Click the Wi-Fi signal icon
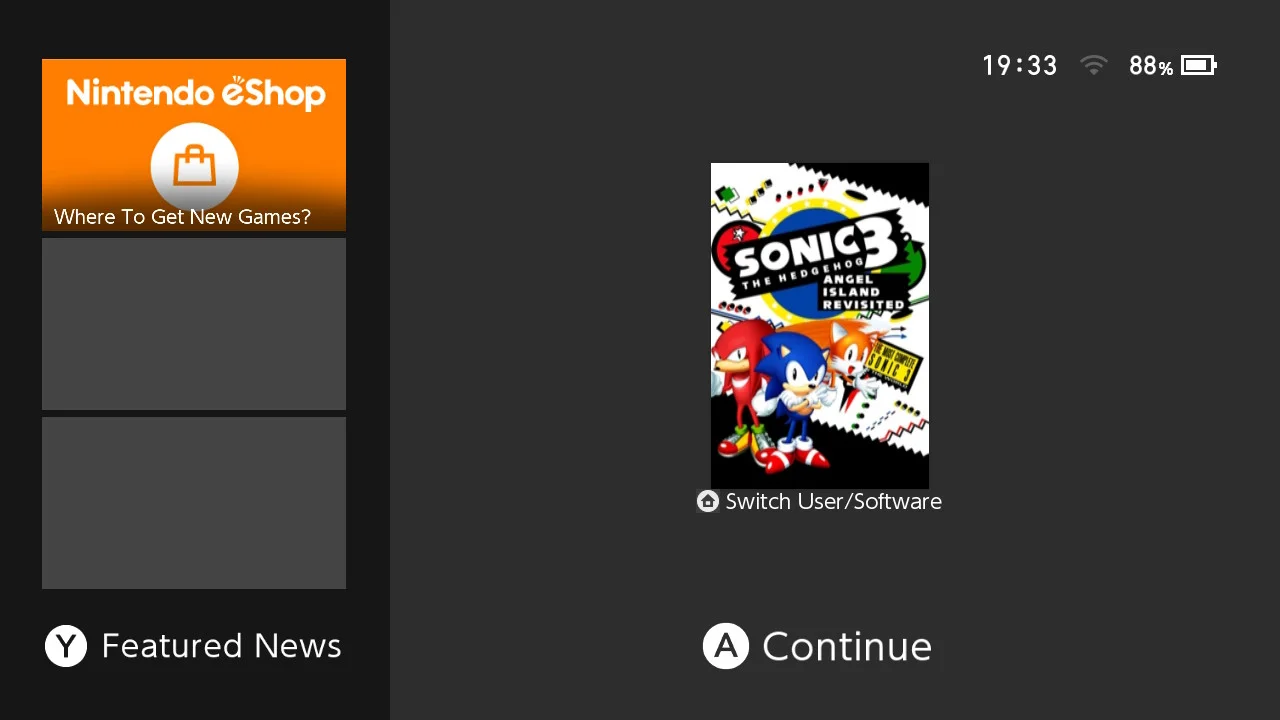The image size is (1280, 720). [1094, 66]
